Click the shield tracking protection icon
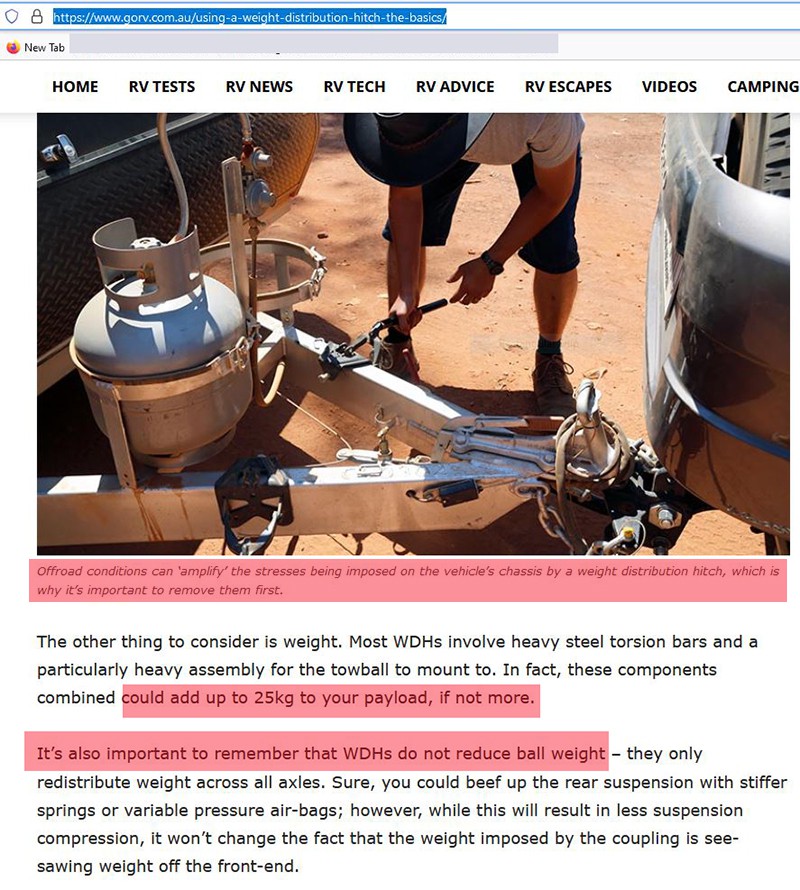This screenshot has width=800, height=890. (12, 17)
